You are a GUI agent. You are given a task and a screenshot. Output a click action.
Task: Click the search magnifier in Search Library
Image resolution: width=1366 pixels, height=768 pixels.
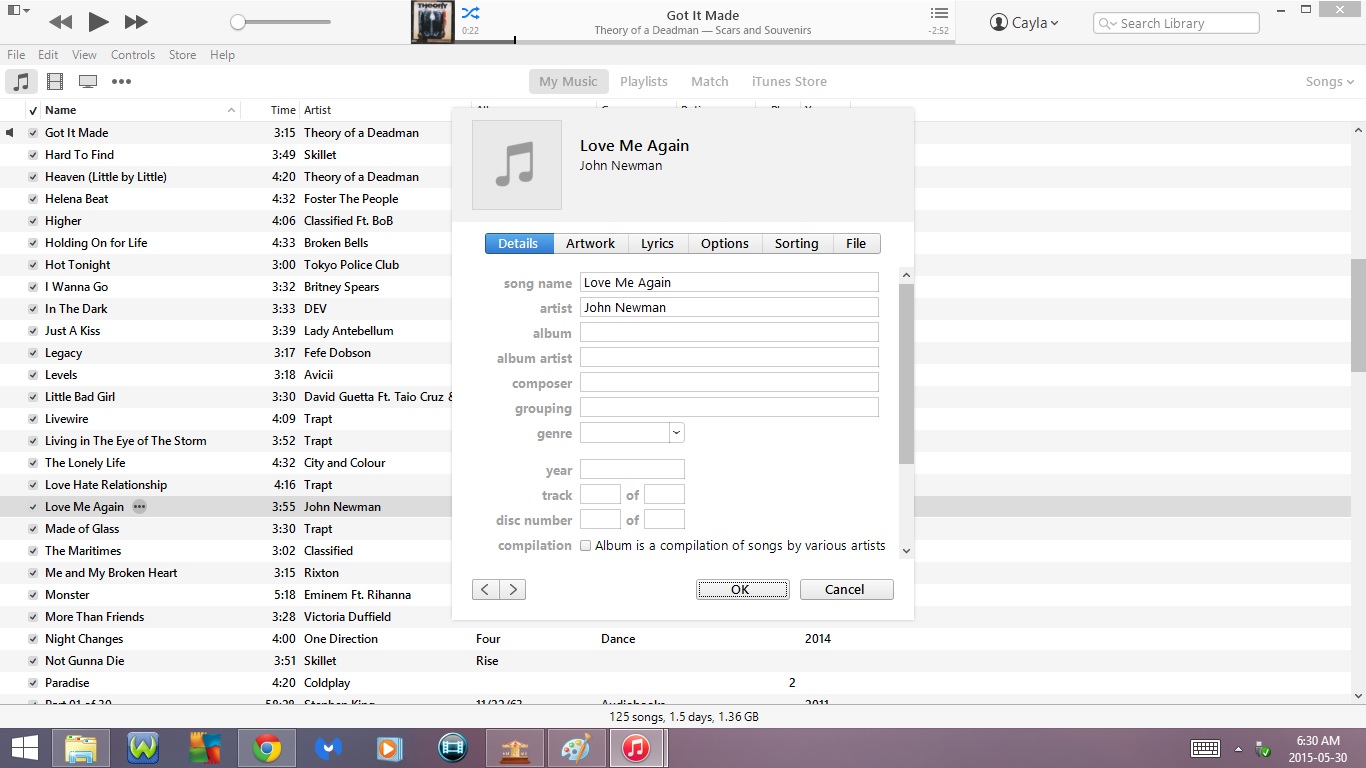pos(1107,23)
